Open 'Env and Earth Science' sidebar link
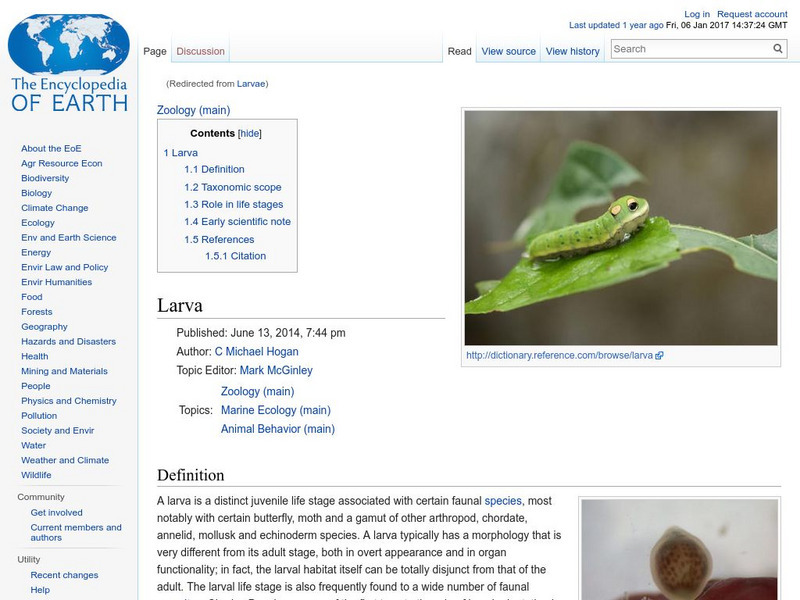This screenshot has height=600, width=800. click(x=68, y=237)
